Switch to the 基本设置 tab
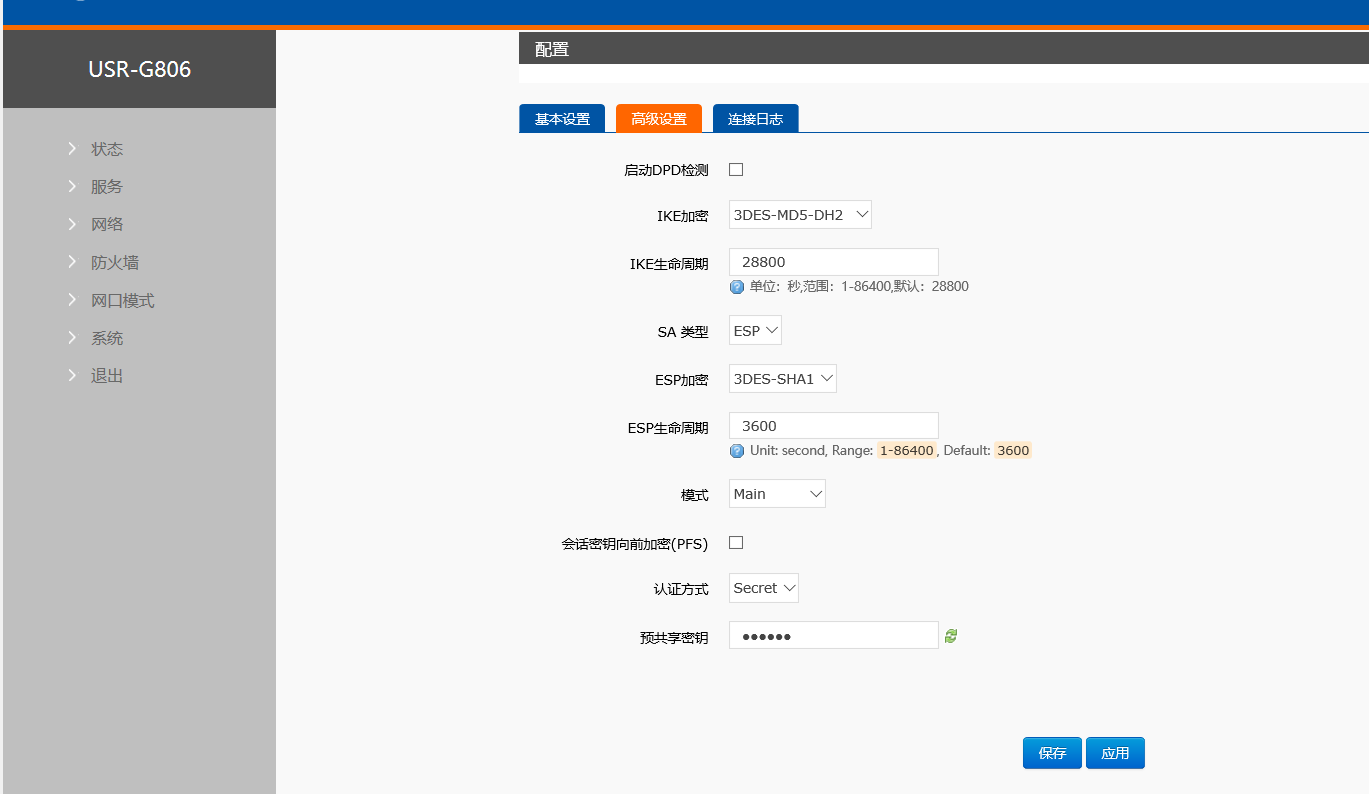Image resolution: width=1369 pixels, height=794 pixels. tap(562, 119)
